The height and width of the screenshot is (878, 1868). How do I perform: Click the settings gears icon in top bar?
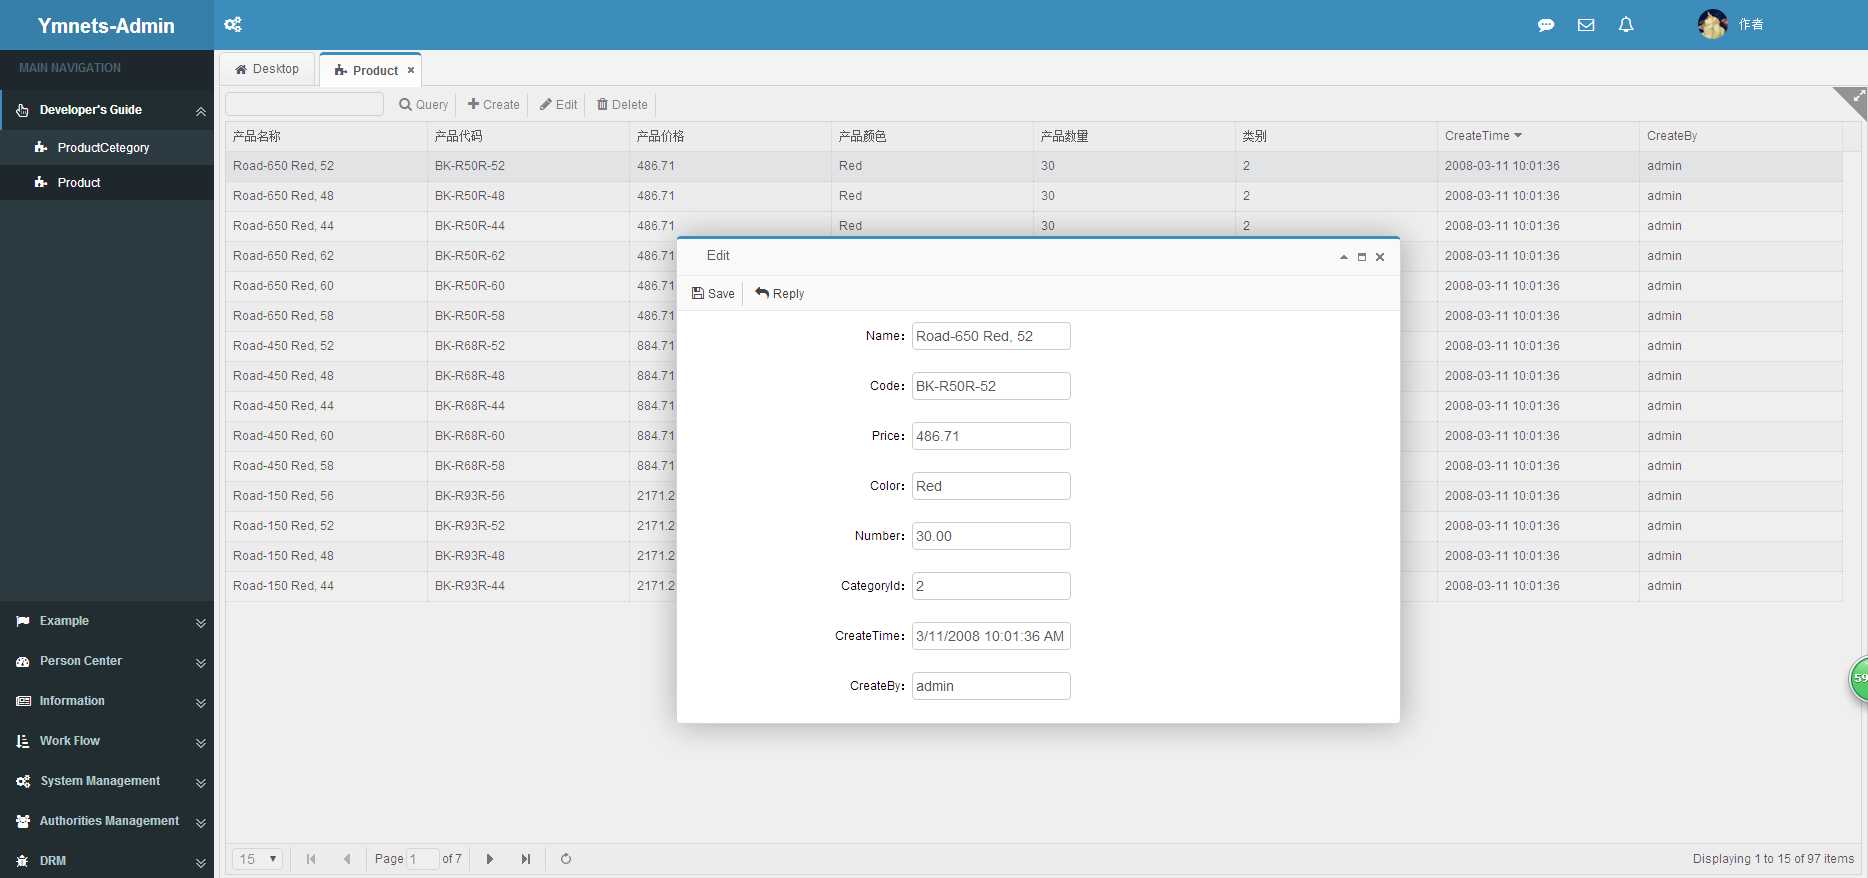[x=233, y=25]
